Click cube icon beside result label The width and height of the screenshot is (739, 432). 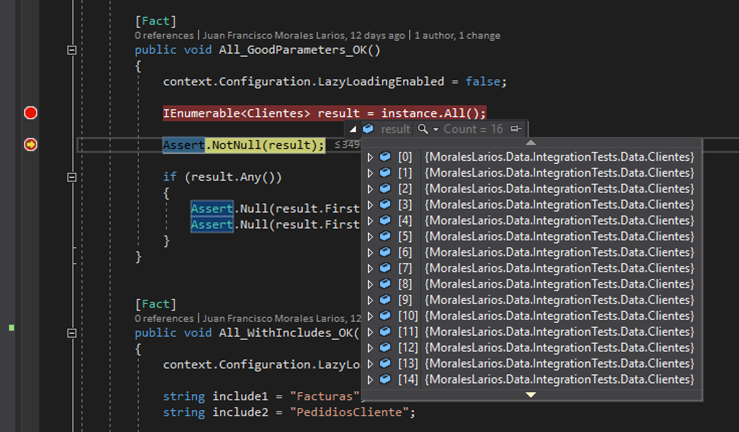tap(368, 128)
